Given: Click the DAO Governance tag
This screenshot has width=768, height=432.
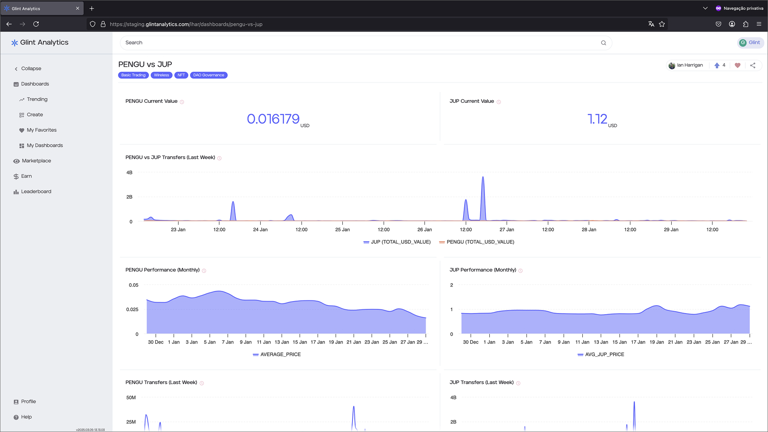Looking at the screenshot, I should 209,75.
